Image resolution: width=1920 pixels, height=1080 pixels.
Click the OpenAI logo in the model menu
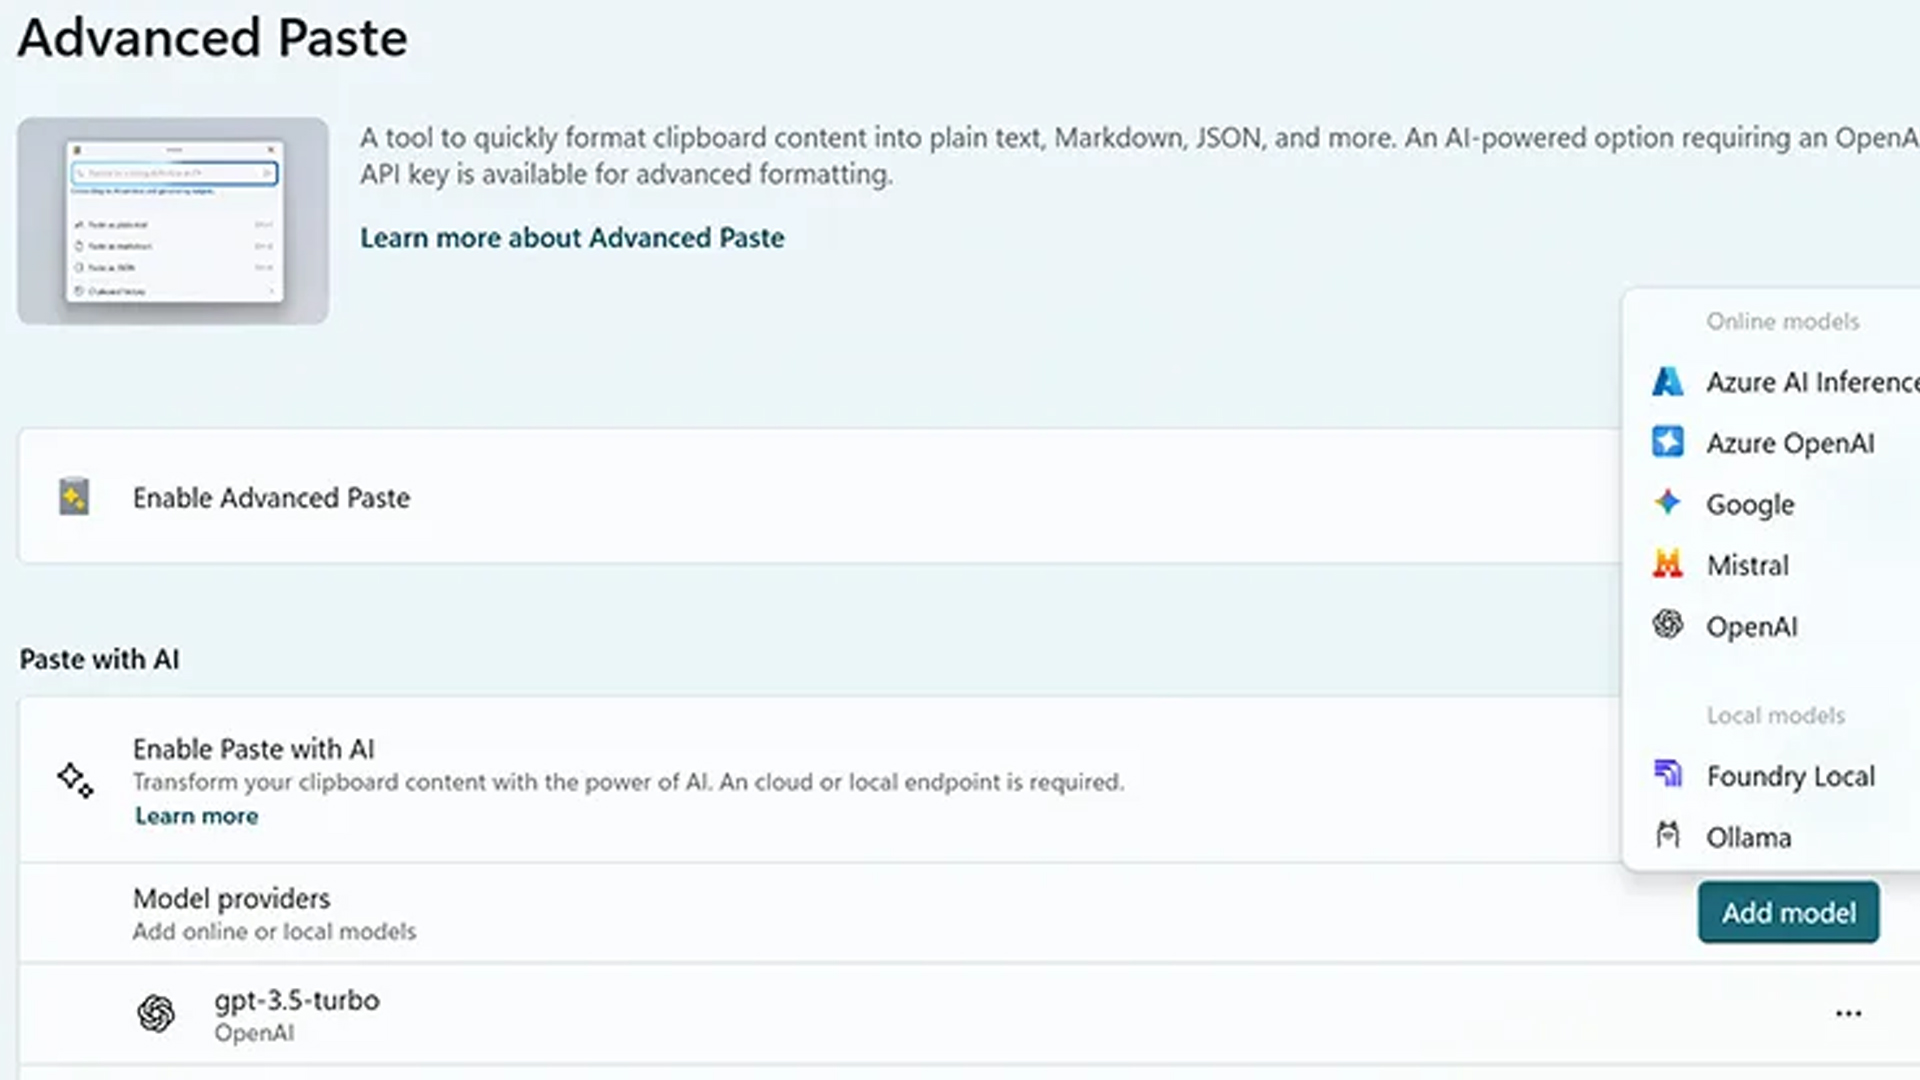tap(1667, 625)
